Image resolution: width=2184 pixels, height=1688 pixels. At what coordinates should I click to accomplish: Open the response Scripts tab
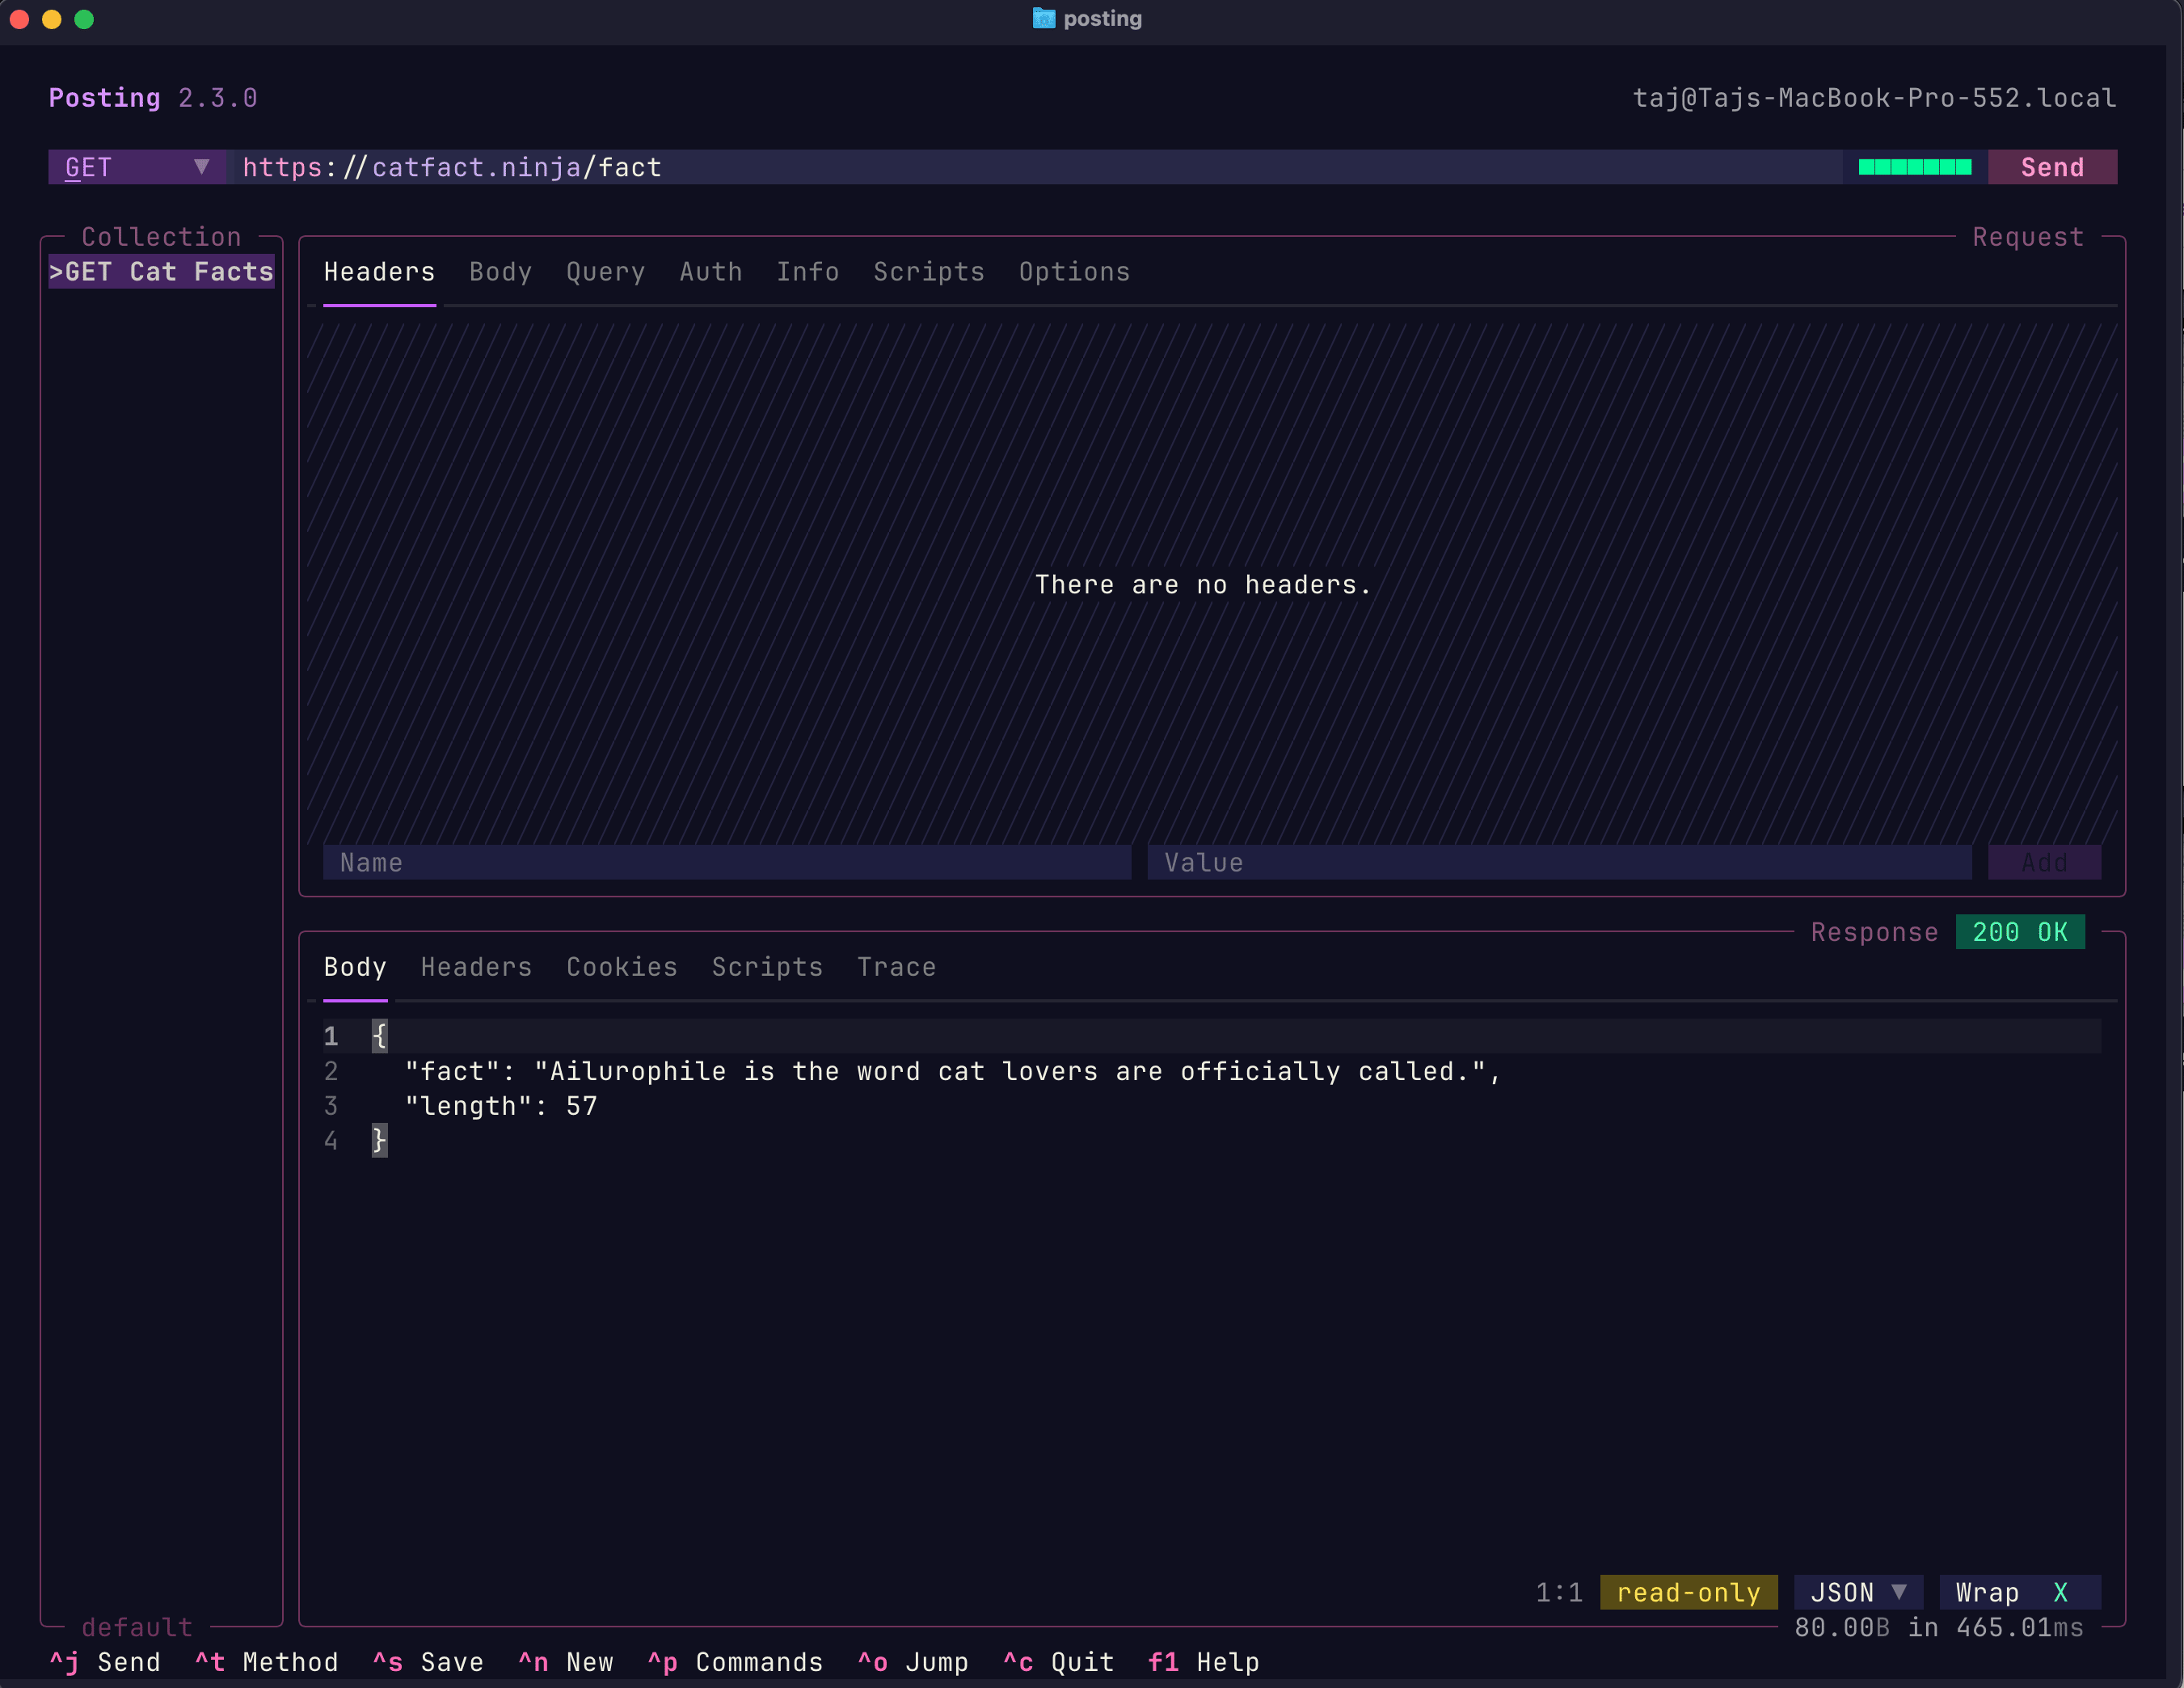pos(767,967)
